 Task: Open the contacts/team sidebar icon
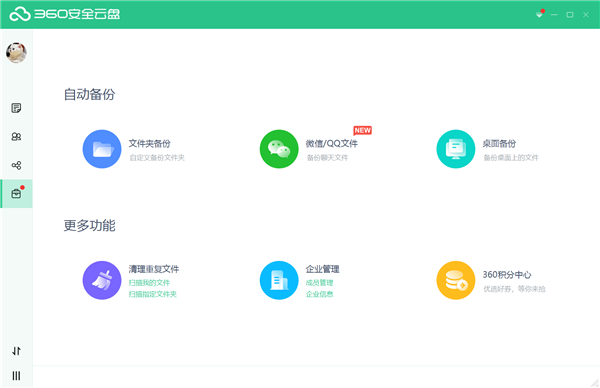click(x=16, y=137)
